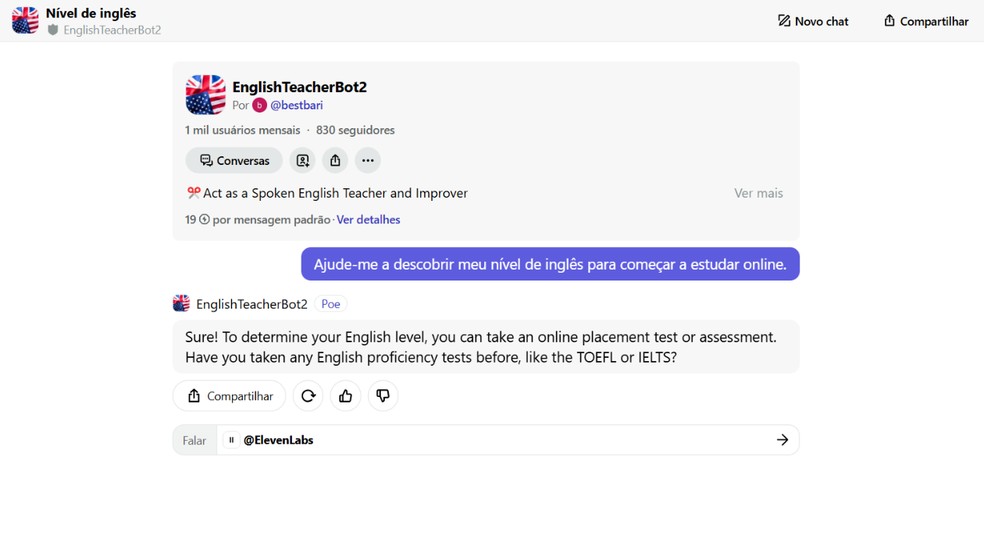Click the flag avatar in the top-left header

pyautogui.click(x=25, y=20)
